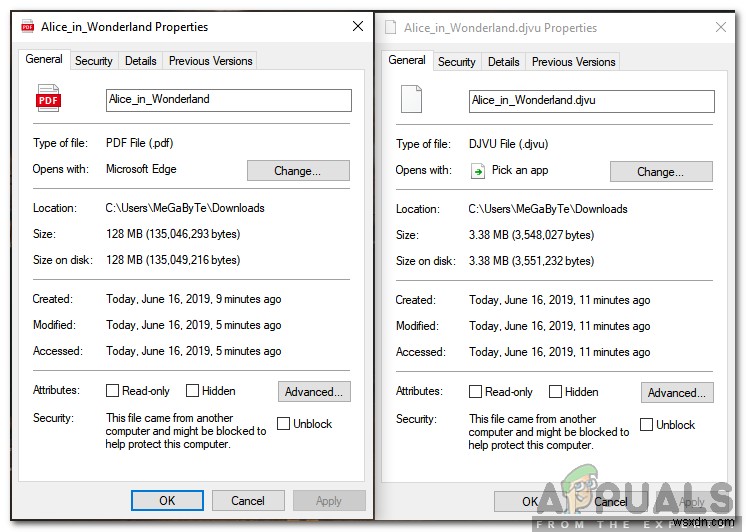Image resolution: width=746 pixels, height=532 pixels.
Task: Click size on disk 128 MB (135,049,216 bytes)
Action: [x=173, y=260]
